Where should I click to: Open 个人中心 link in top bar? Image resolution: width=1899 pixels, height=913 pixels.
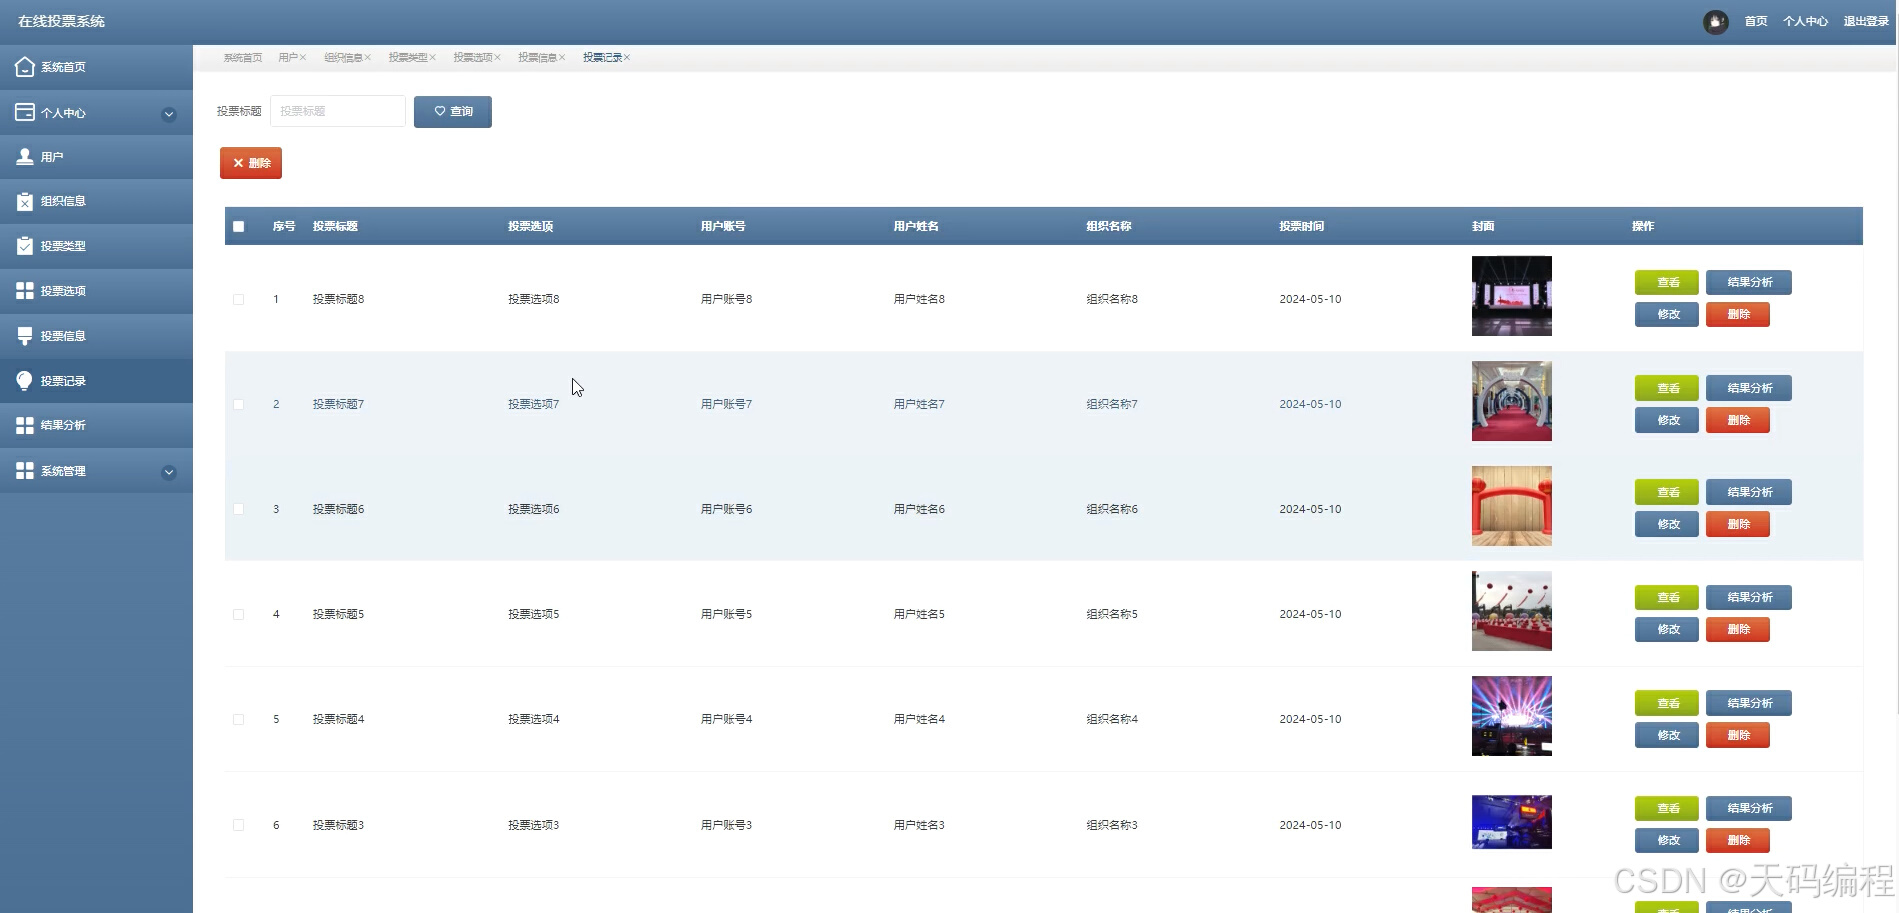point(1805,21)
